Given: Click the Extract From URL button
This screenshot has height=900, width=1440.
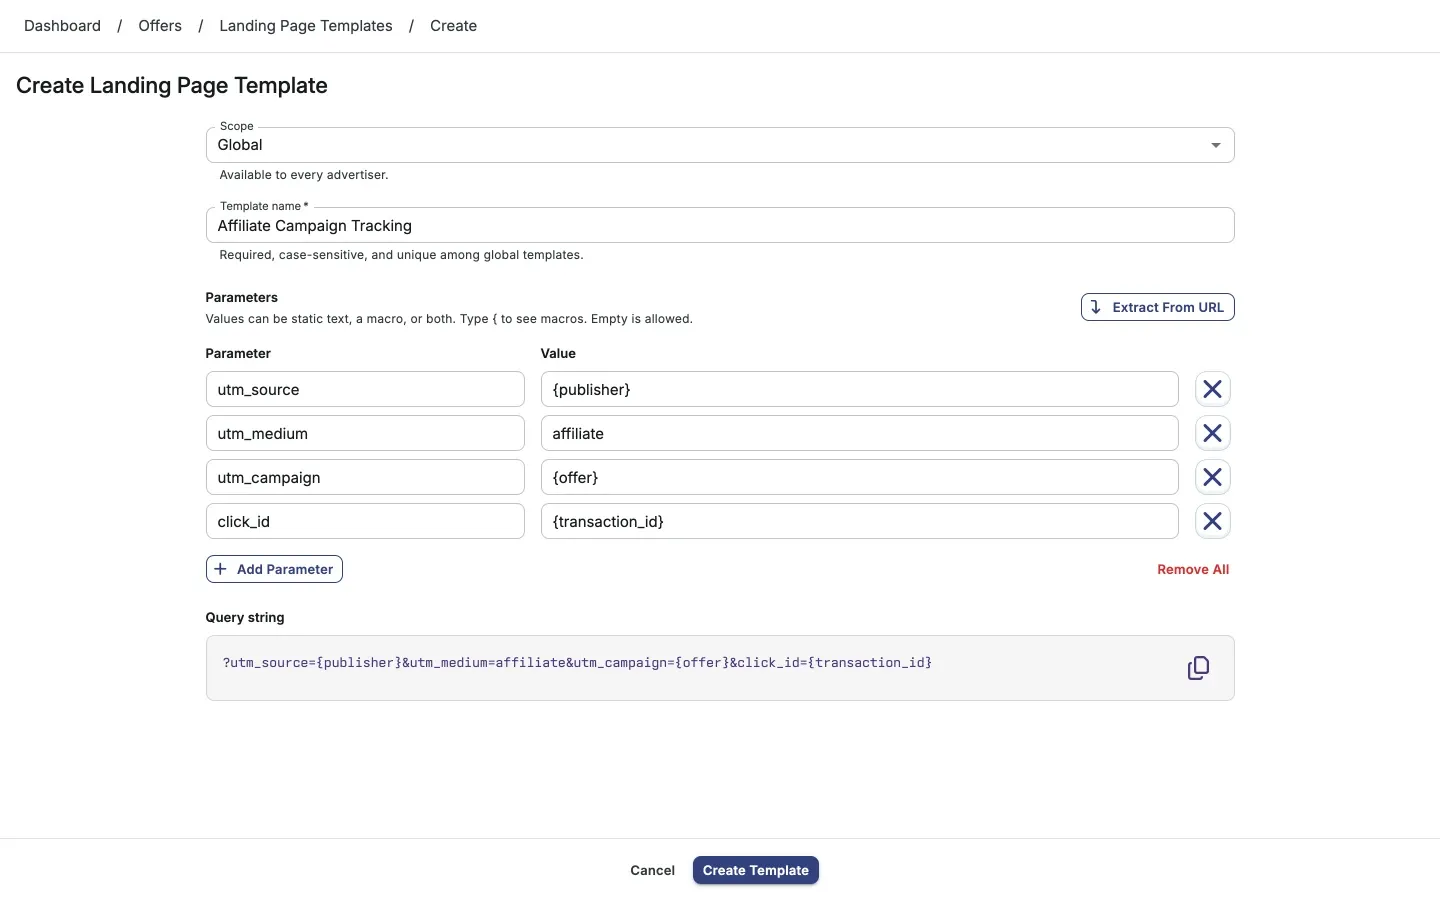Looking at the screenshot, I should 1158,307.
